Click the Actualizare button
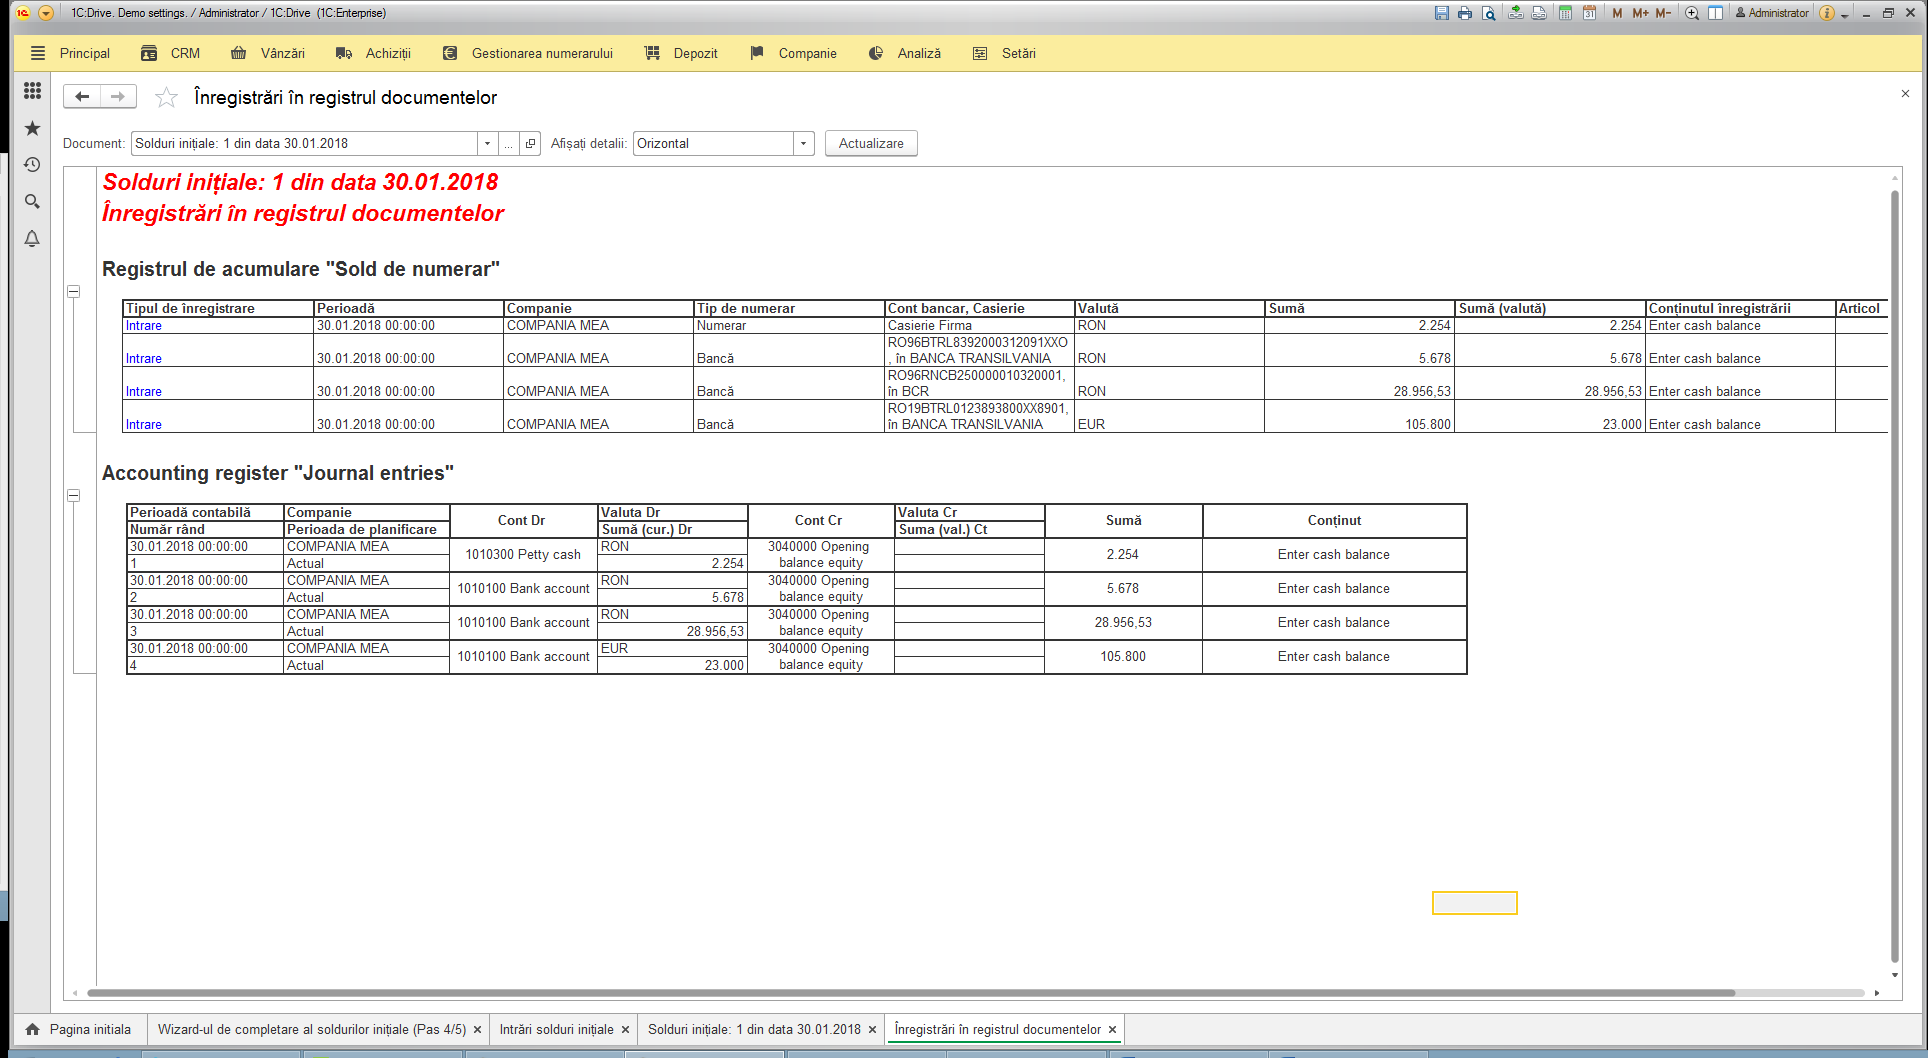The width and height of the screenshot is (1928, 1058). pos(871,143)
